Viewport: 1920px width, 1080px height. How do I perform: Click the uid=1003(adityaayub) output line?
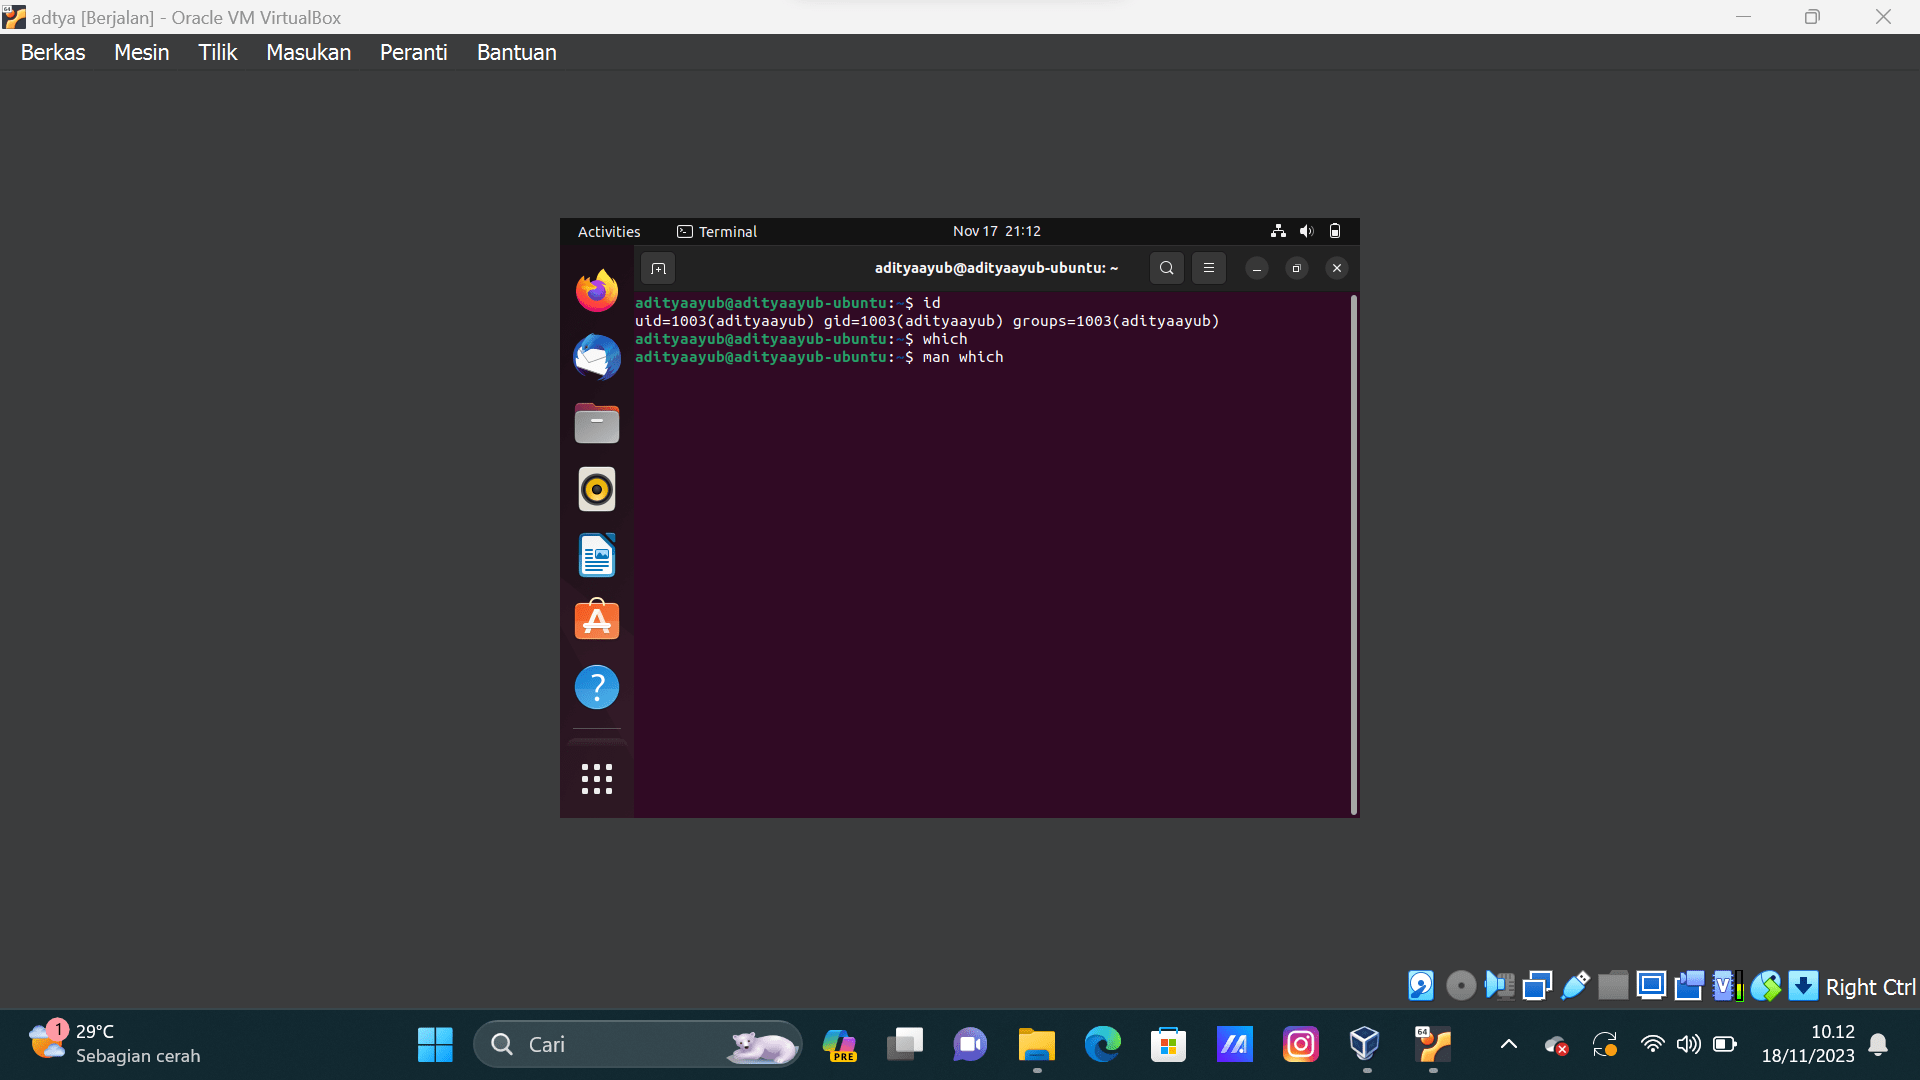[x=927, y=321]
